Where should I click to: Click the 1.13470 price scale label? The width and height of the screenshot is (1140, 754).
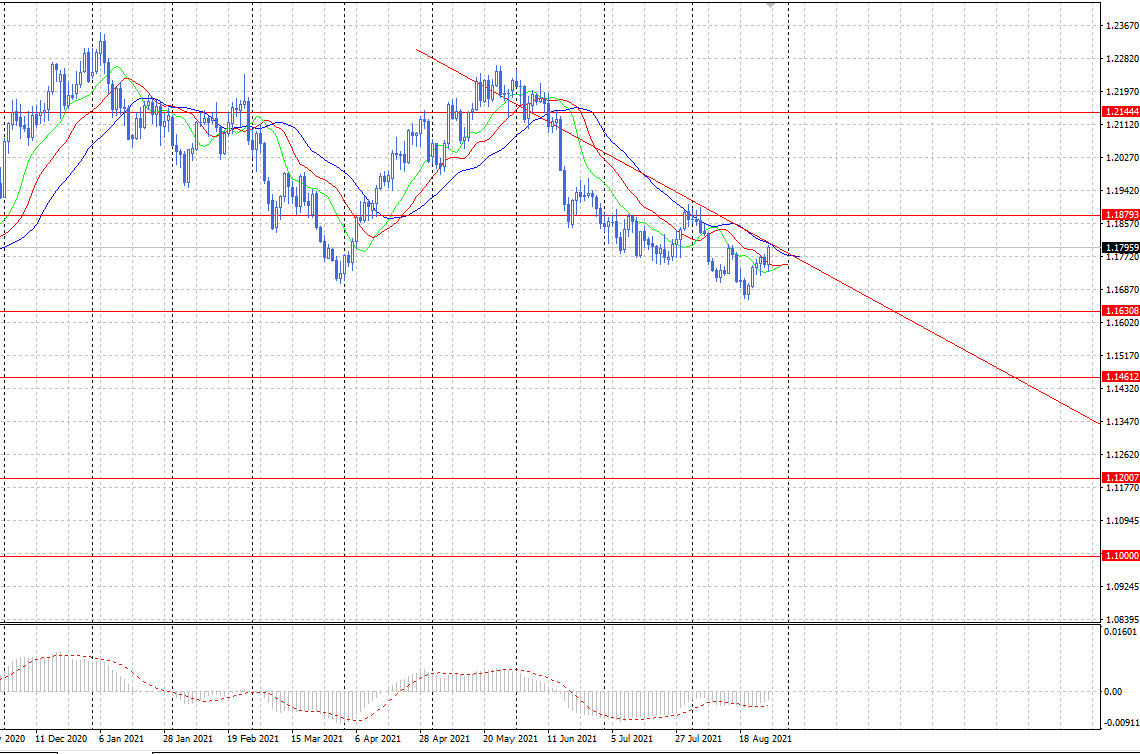(1122, 422)
